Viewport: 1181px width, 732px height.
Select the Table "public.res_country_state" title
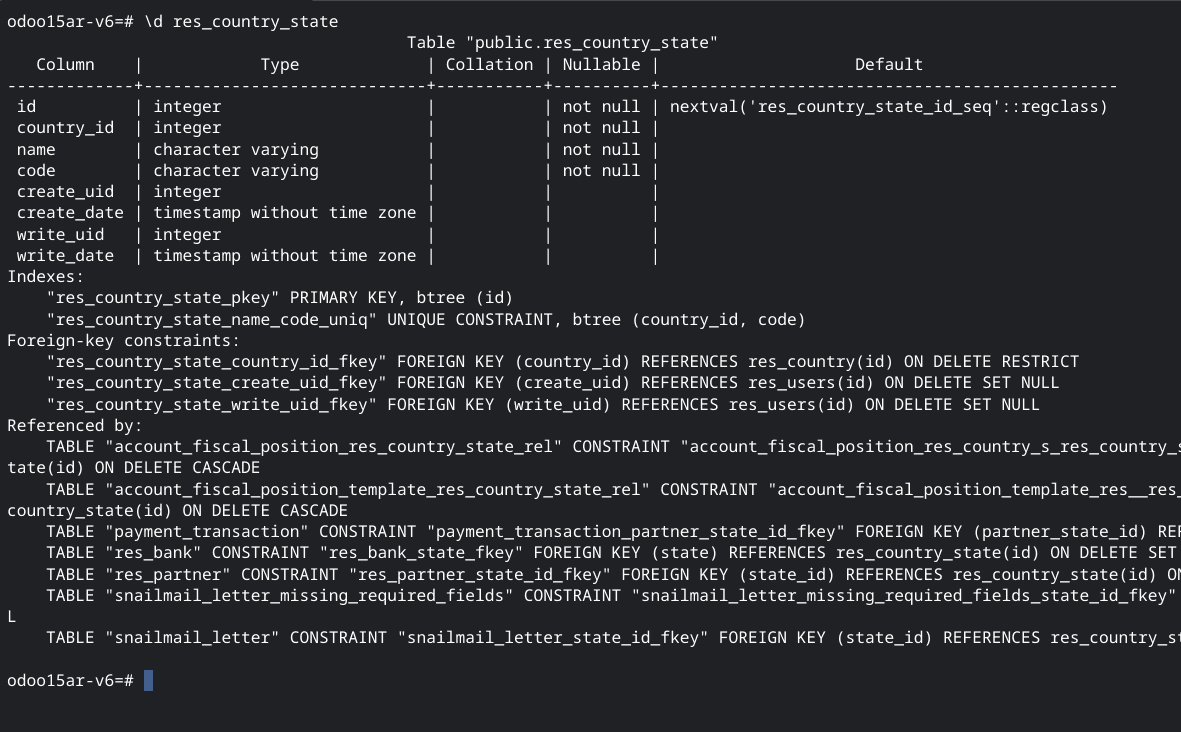click(562, 43)
